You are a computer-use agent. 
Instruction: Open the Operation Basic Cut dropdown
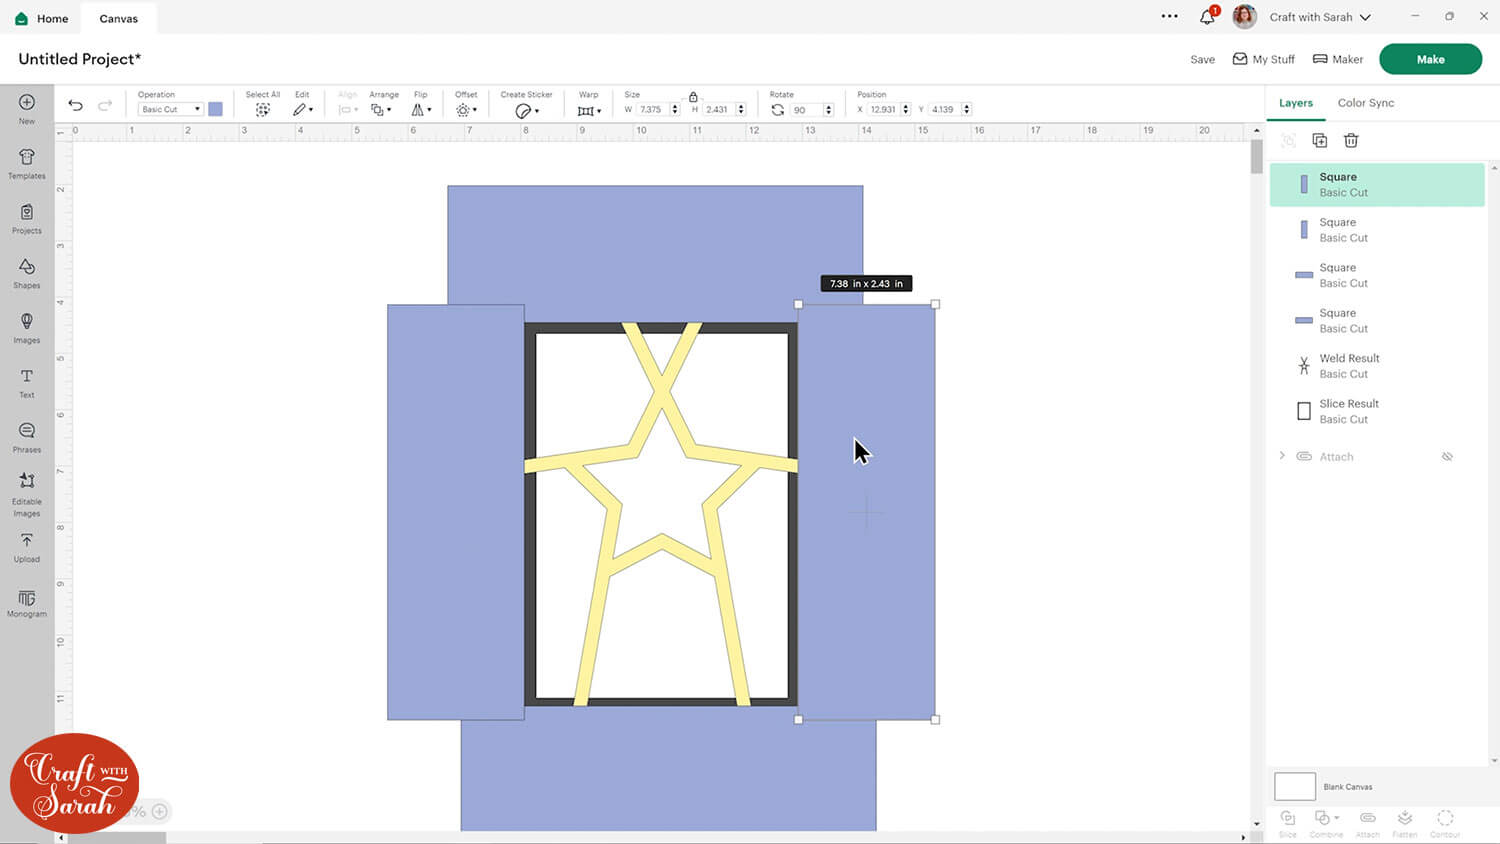pos(170,109)
